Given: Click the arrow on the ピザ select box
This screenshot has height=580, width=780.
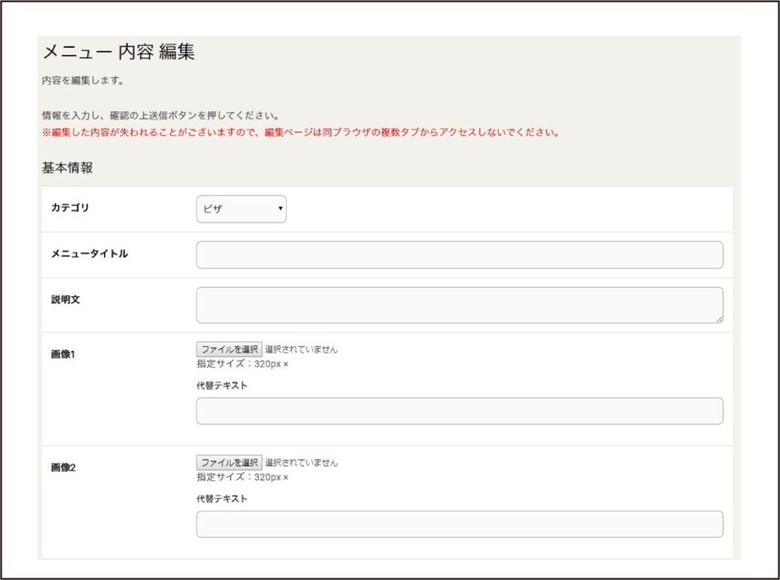Looking at the screenshot, I should pos(281,208).
